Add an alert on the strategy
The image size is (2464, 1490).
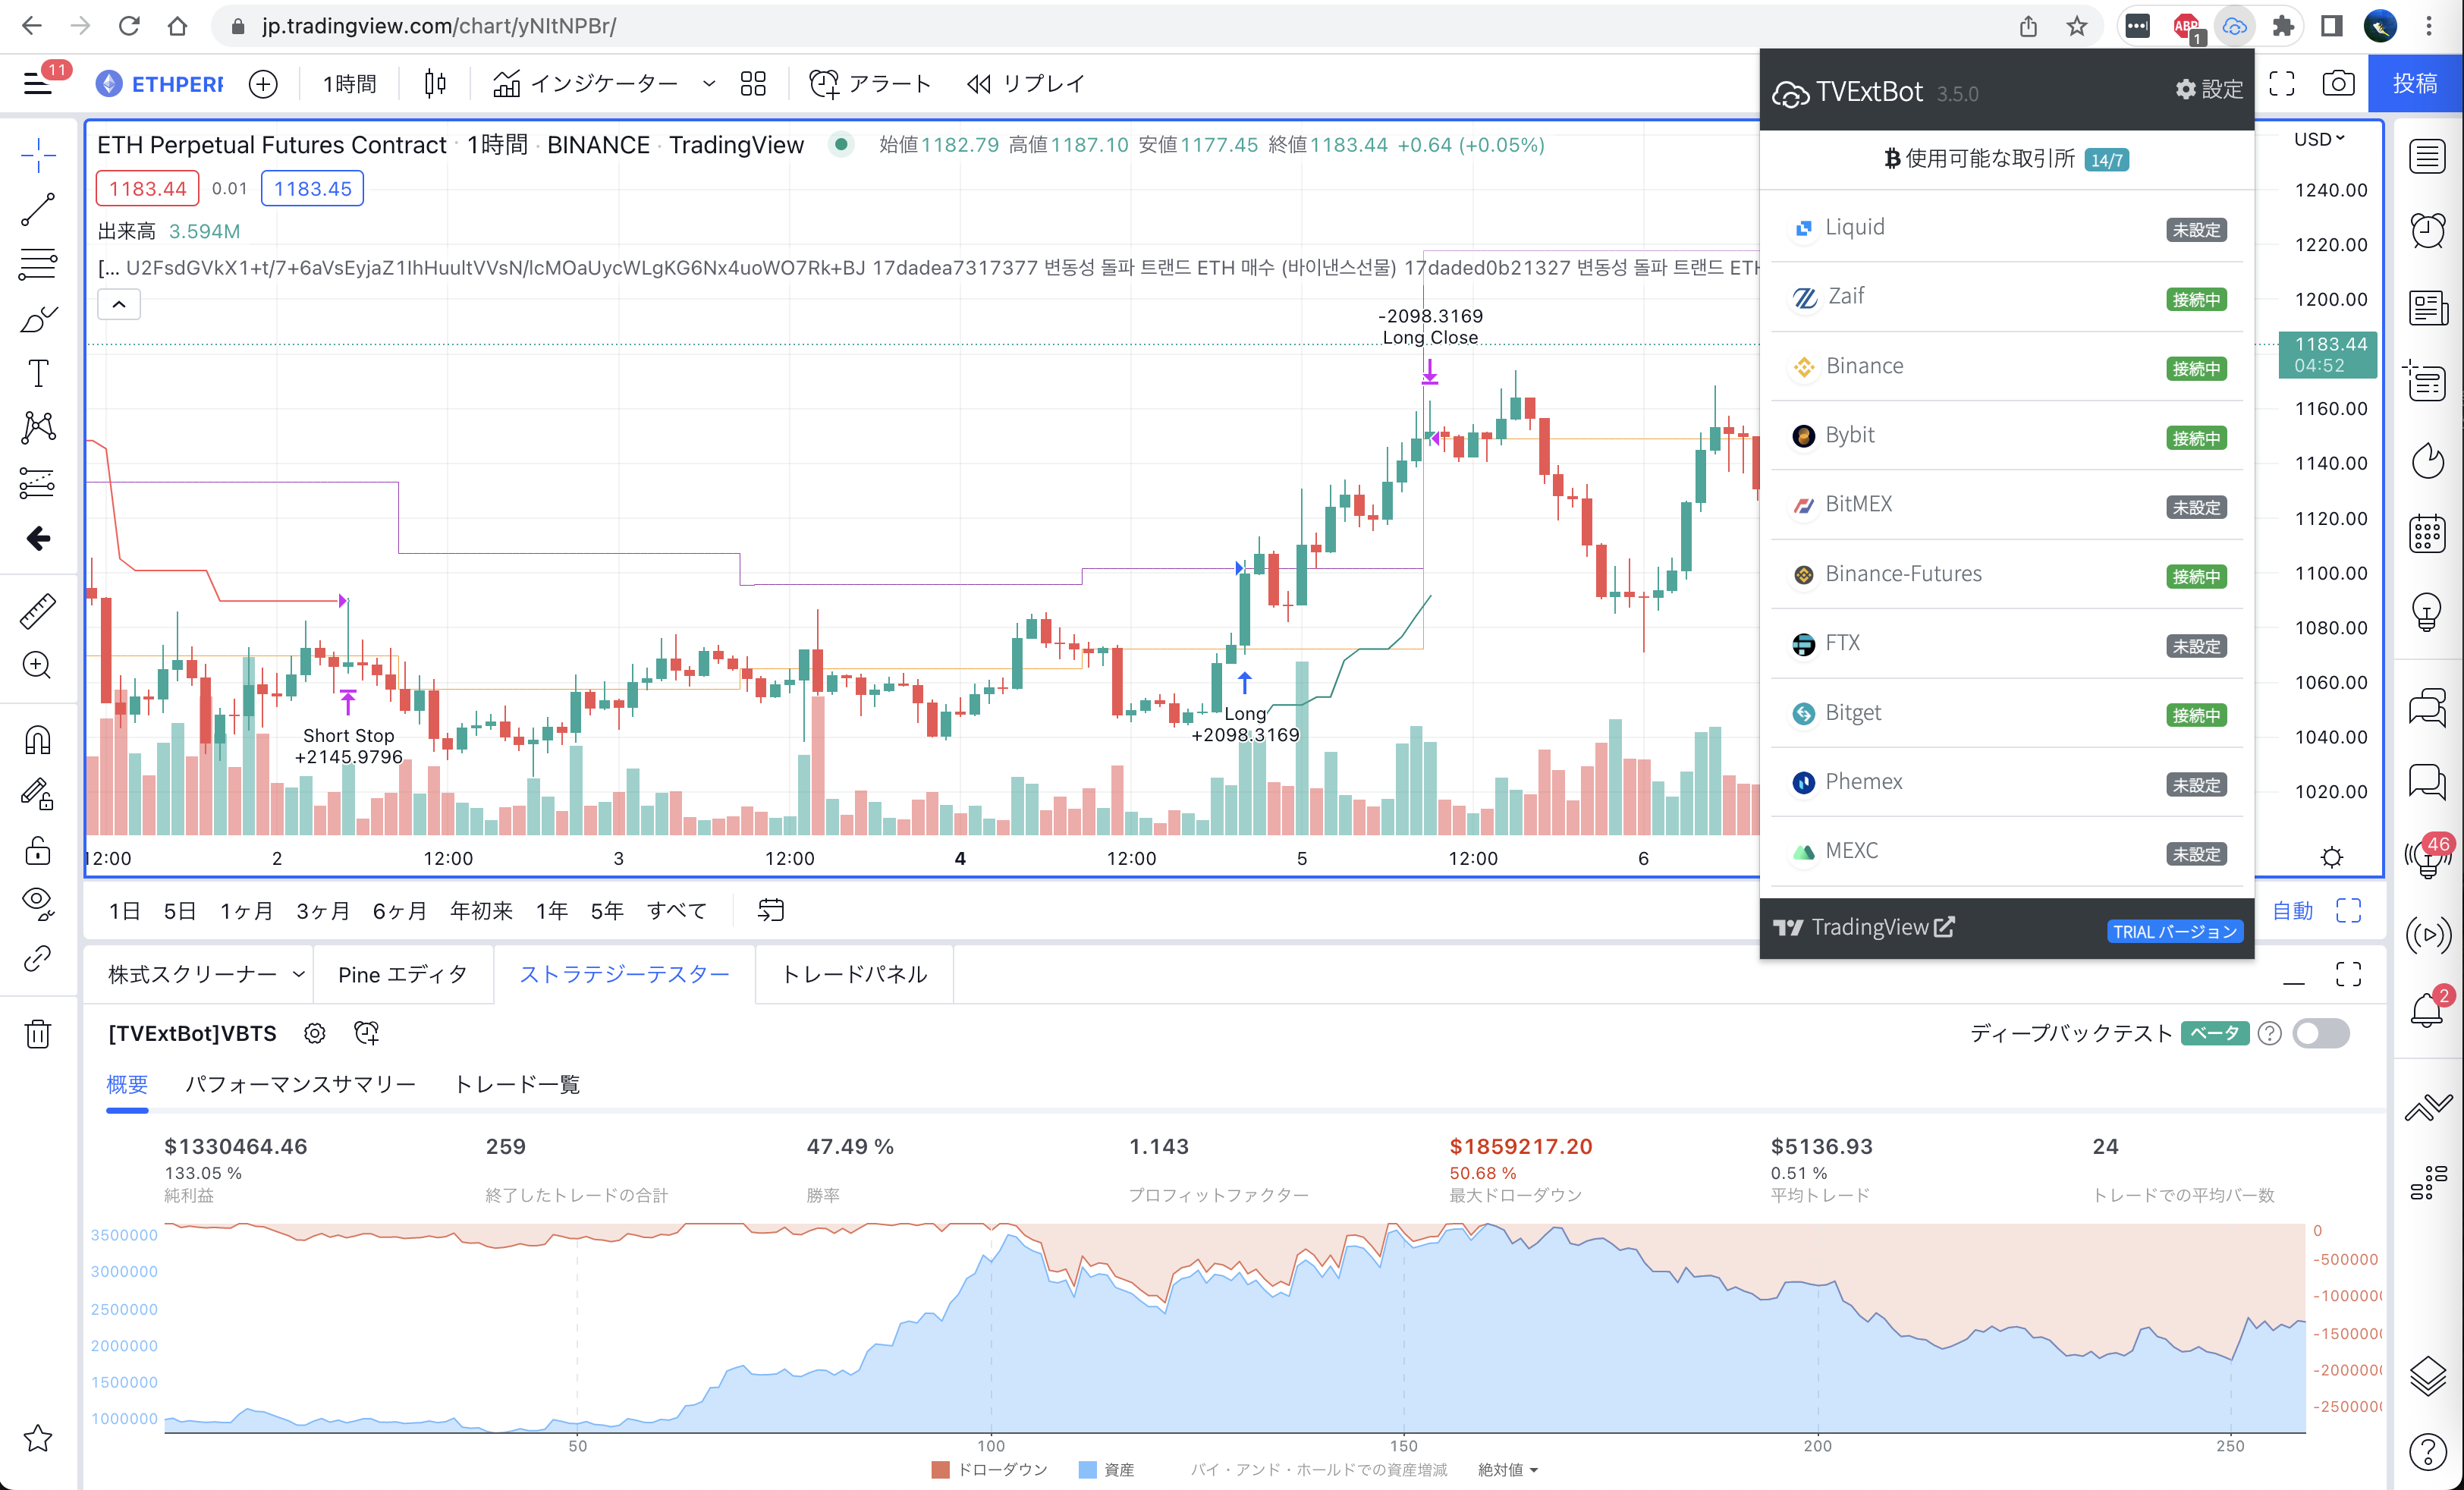pos(367,1033)
